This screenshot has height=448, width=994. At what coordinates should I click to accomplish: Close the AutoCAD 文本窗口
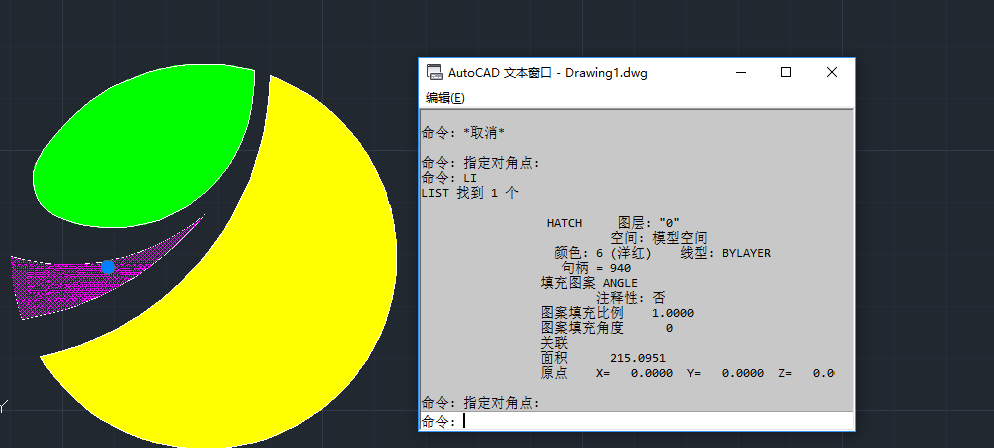831,72
